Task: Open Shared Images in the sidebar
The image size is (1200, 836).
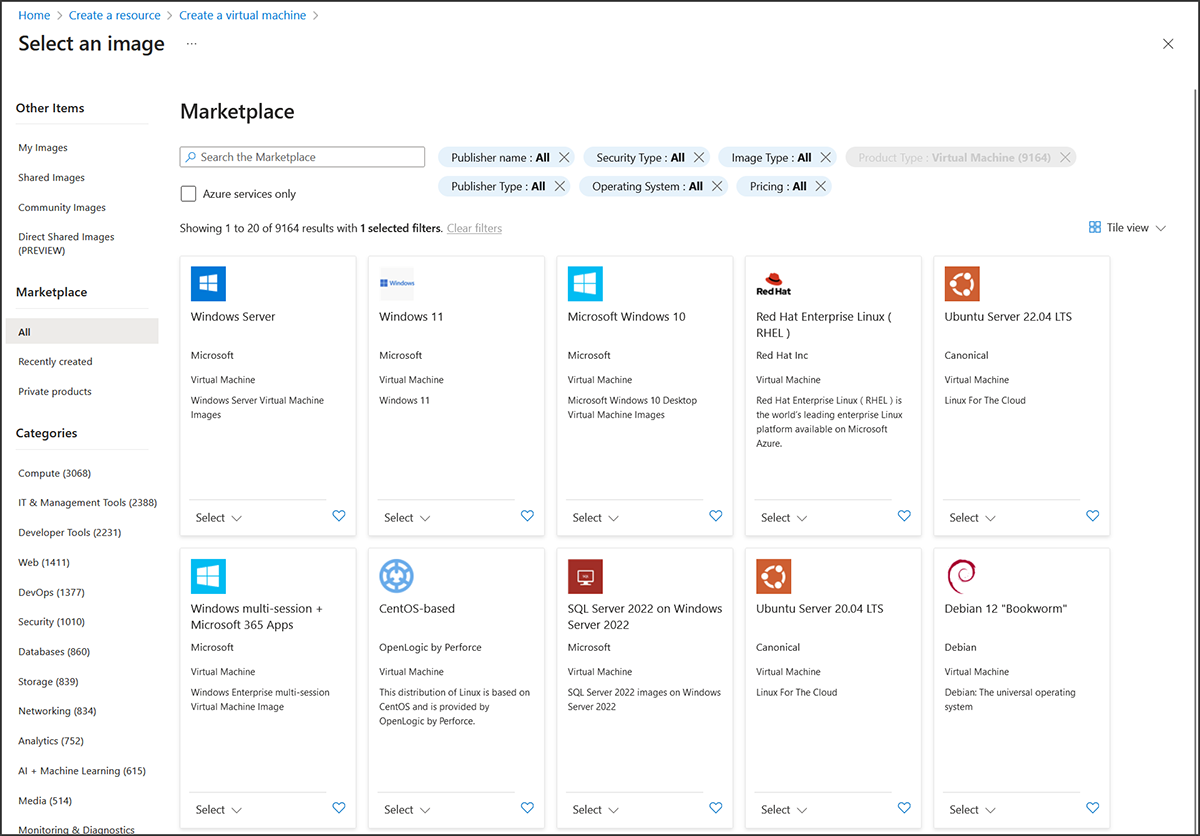Action: click(51, 178)
